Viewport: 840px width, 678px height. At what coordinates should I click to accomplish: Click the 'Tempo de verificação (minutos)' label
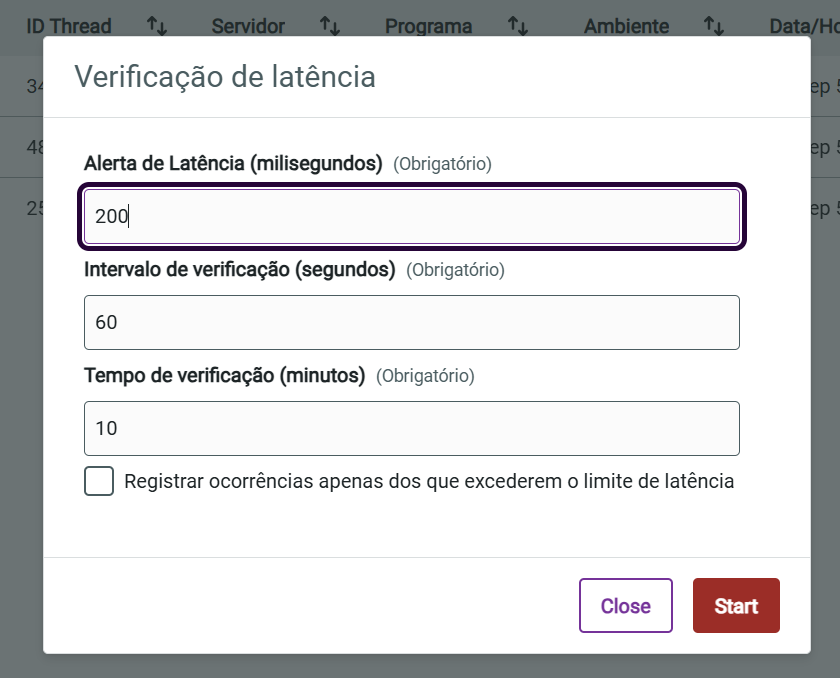[x=225, y=376]
